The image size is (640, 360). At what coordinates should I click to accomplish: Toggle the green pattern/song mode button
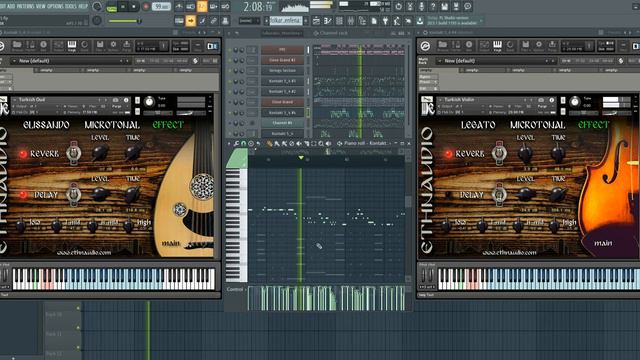(111, 7)
